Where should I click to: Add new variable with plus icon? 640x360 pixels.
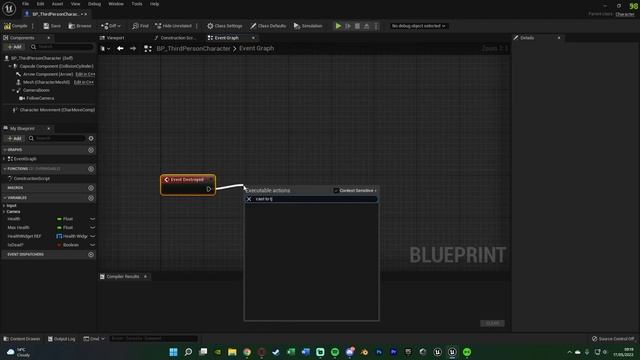click(91, 198)
